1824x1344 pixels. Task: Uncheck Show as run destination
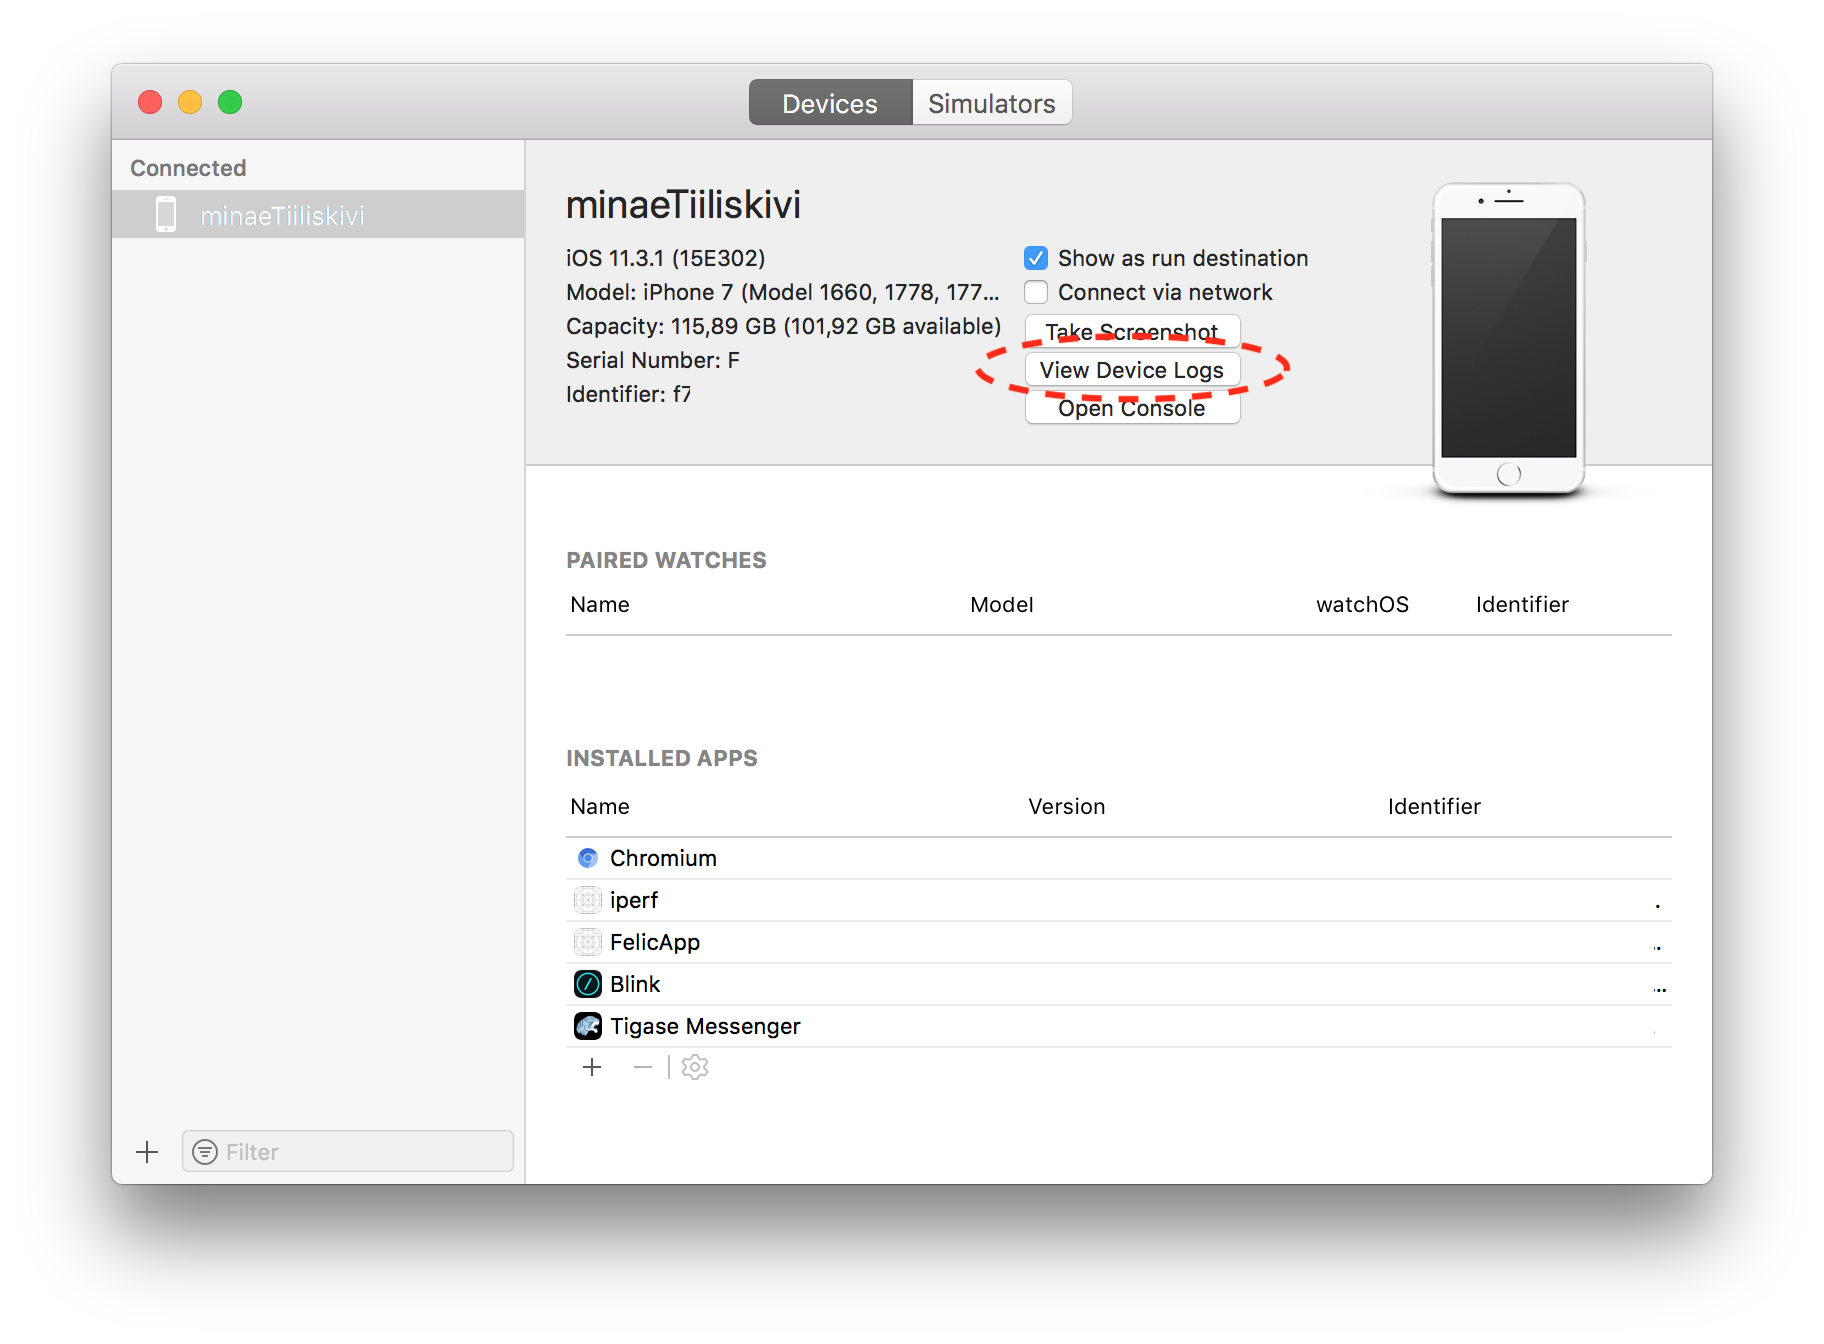tap(1036, 258)
